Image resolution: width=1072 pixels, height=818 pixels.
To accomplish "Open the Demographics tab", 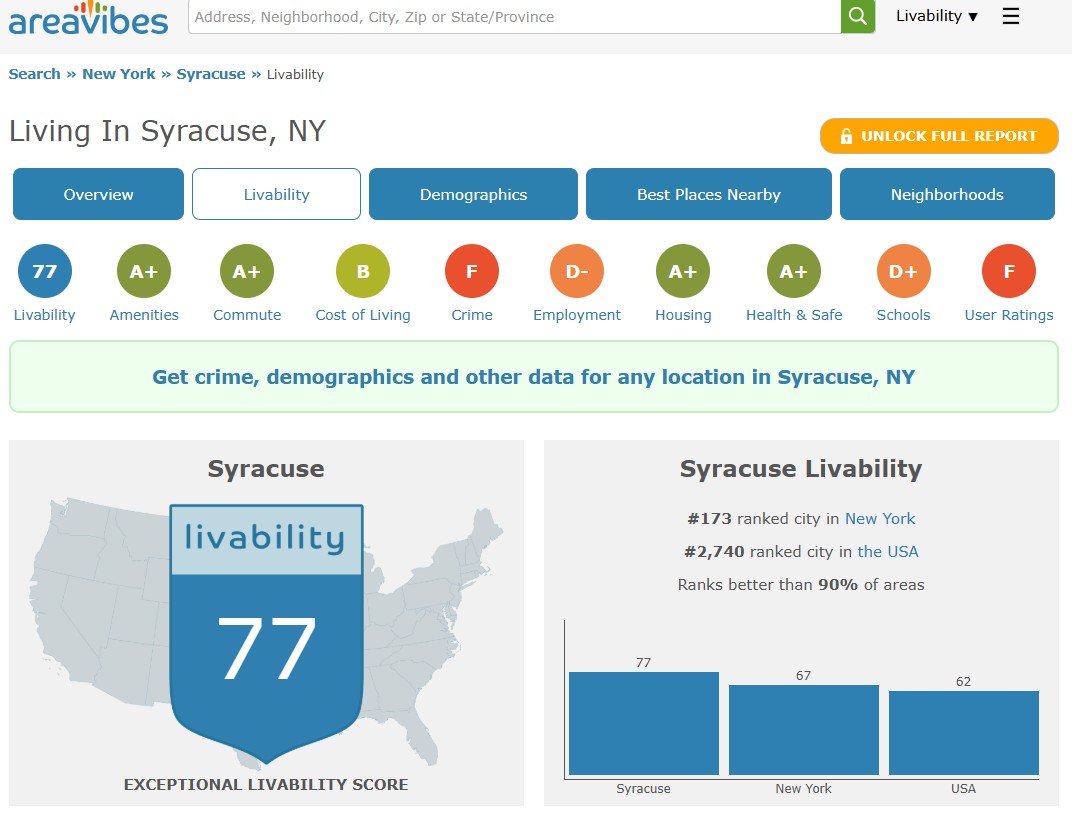I will pos(473,194).
